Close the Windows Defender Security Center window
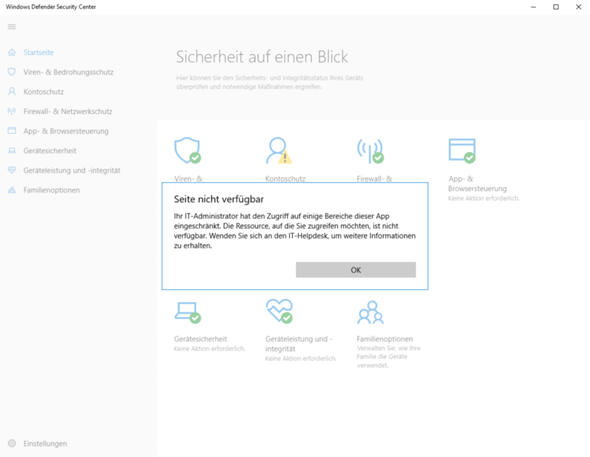590x457 pixels. [578, 7]
